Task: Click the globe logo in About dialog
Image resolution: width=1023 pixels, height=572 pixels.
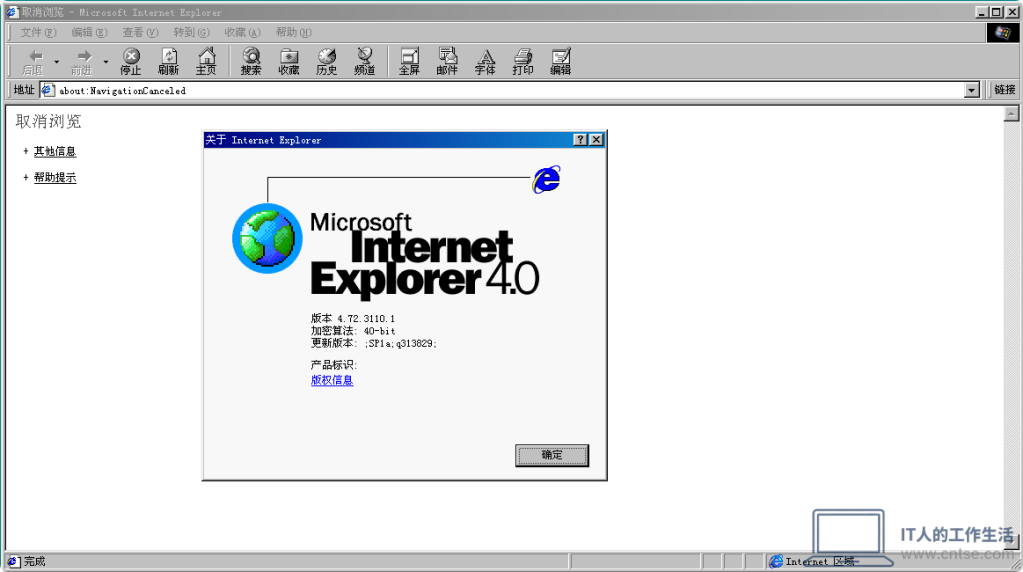Action: [x=267, y=238]
